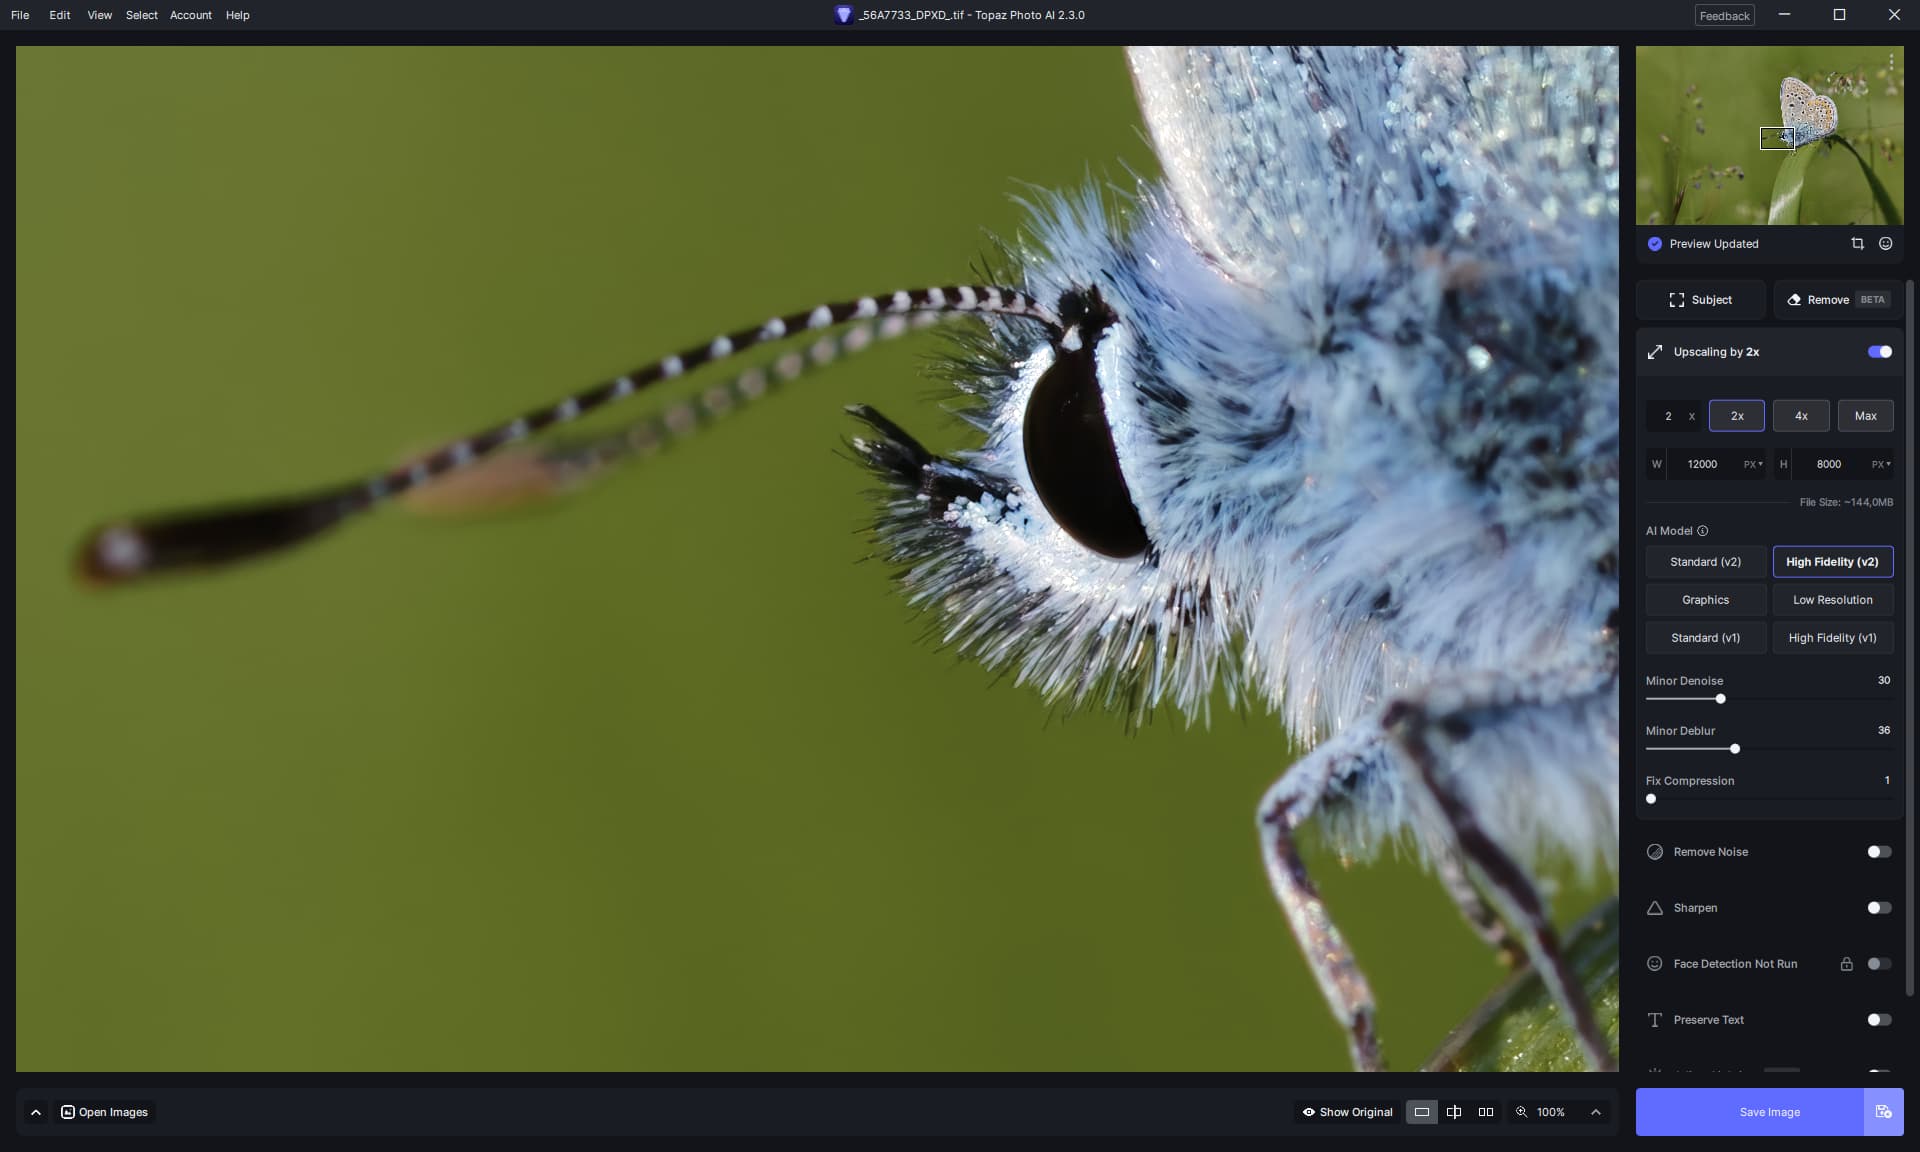The height and width of the screenshot is (1152, 1920).
Task: Enable the Remove Noise toggle
Action: [1879, 852]
